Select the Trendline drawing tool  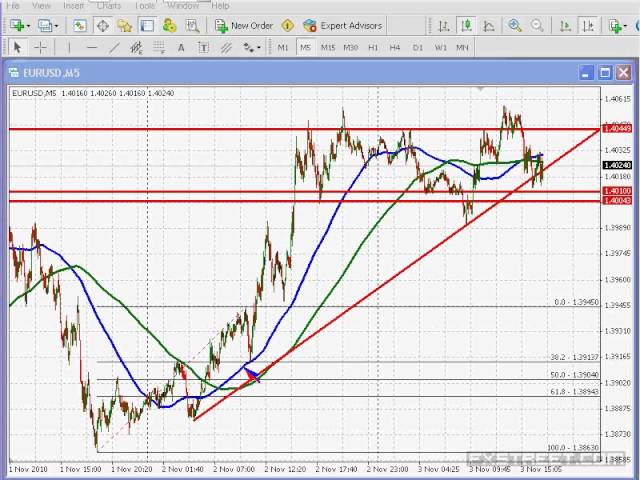114,48
